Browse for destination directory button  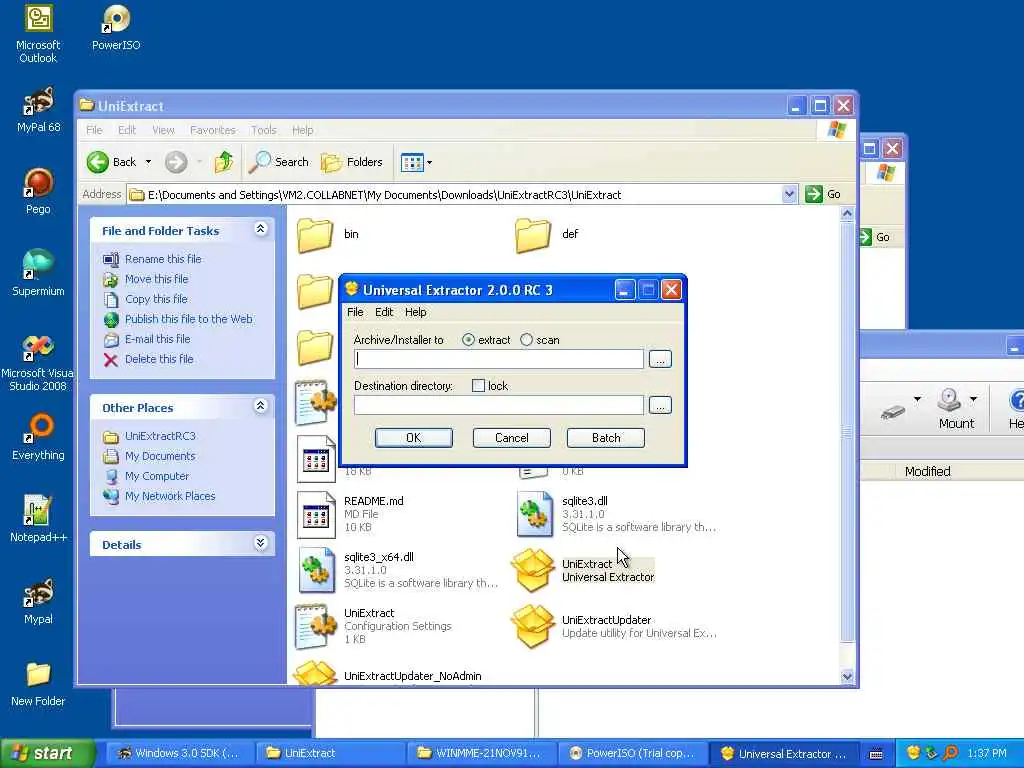coord(660,405)
